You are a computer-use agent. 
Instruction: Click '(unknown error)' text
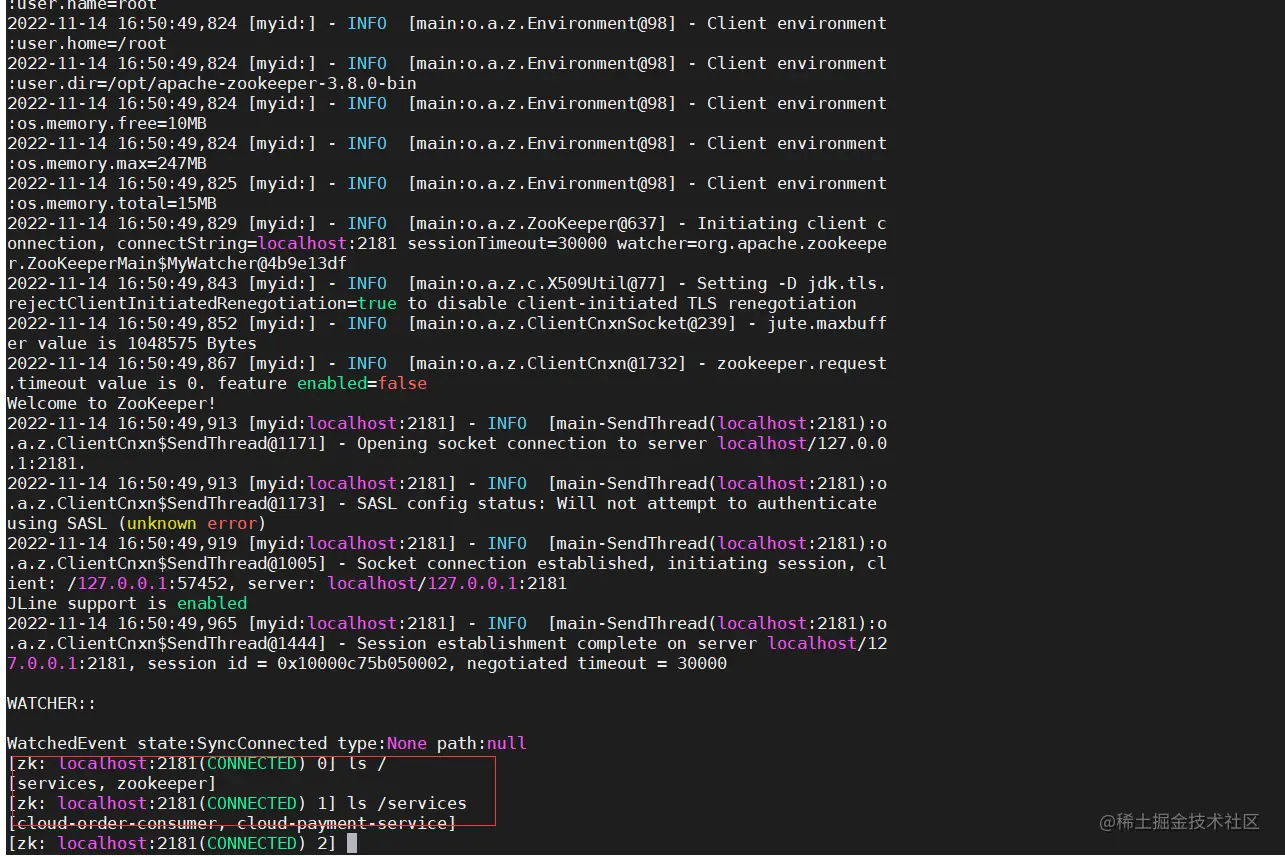pyautogui.click(x=192, y=523)
